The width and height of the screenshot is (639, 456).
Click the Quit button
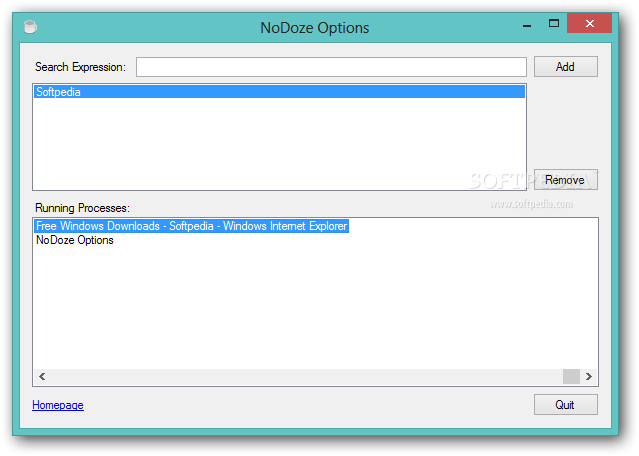(x=566, y=405)
